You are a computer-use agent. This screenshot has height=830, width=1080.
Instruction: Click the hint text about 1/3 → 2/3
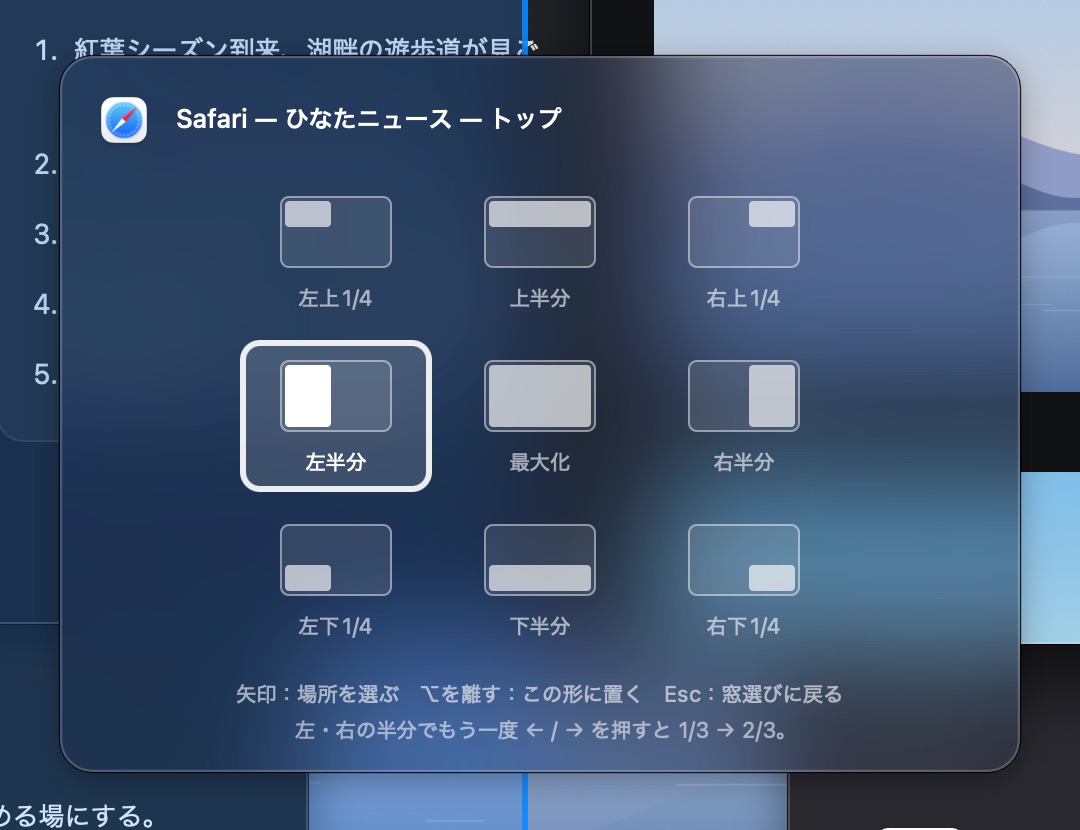point(541,729)
